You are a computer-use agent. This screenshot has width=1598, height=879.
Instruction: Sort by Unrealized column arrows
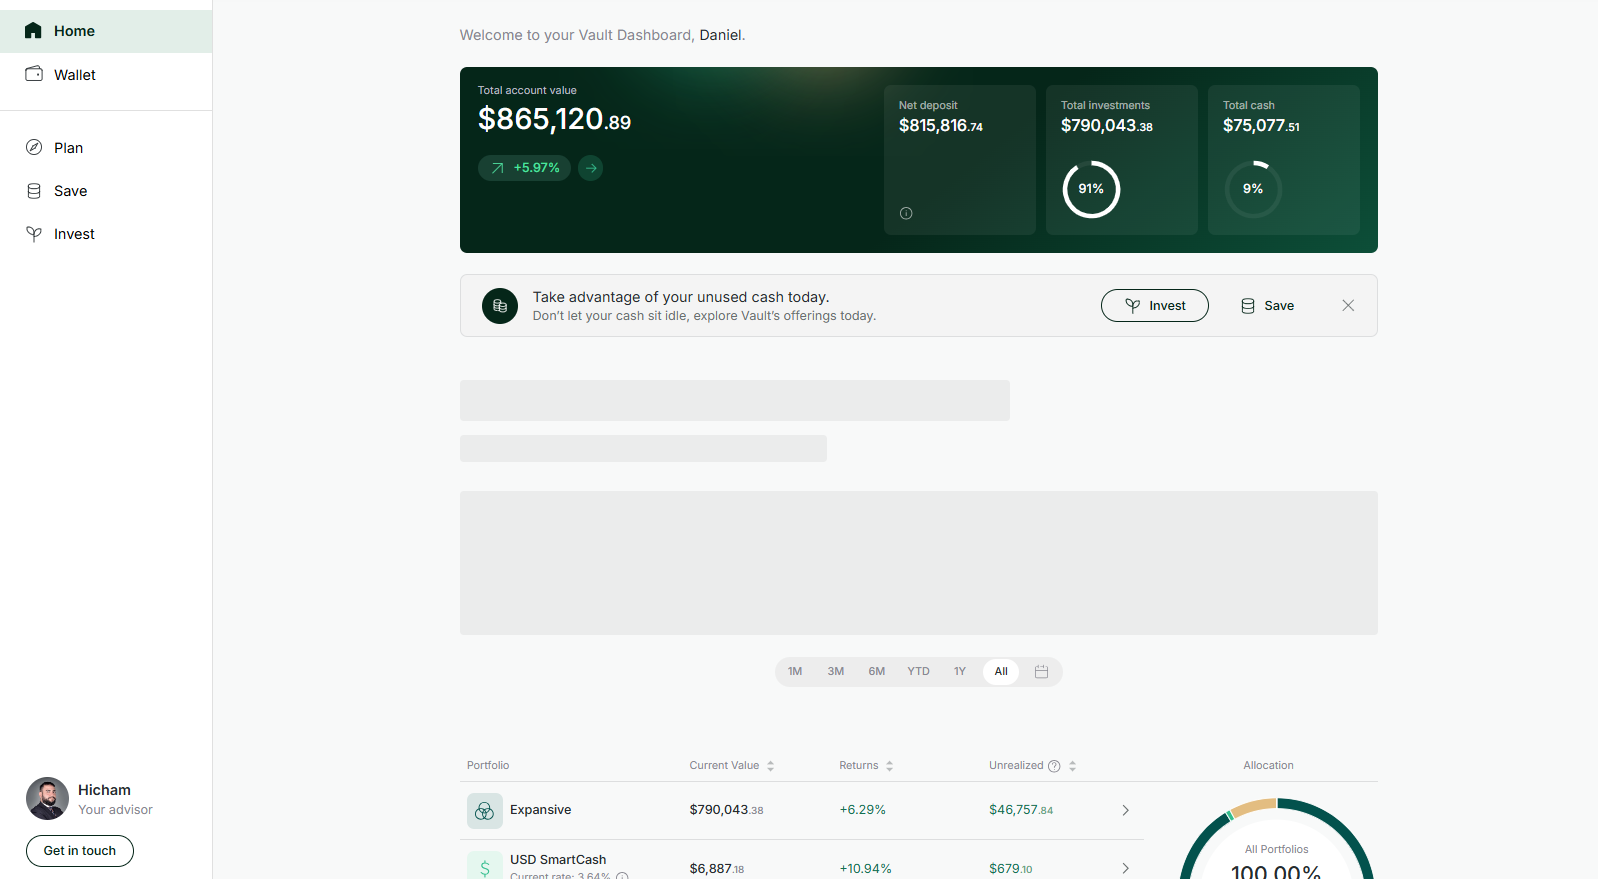tap(1072, 766)
